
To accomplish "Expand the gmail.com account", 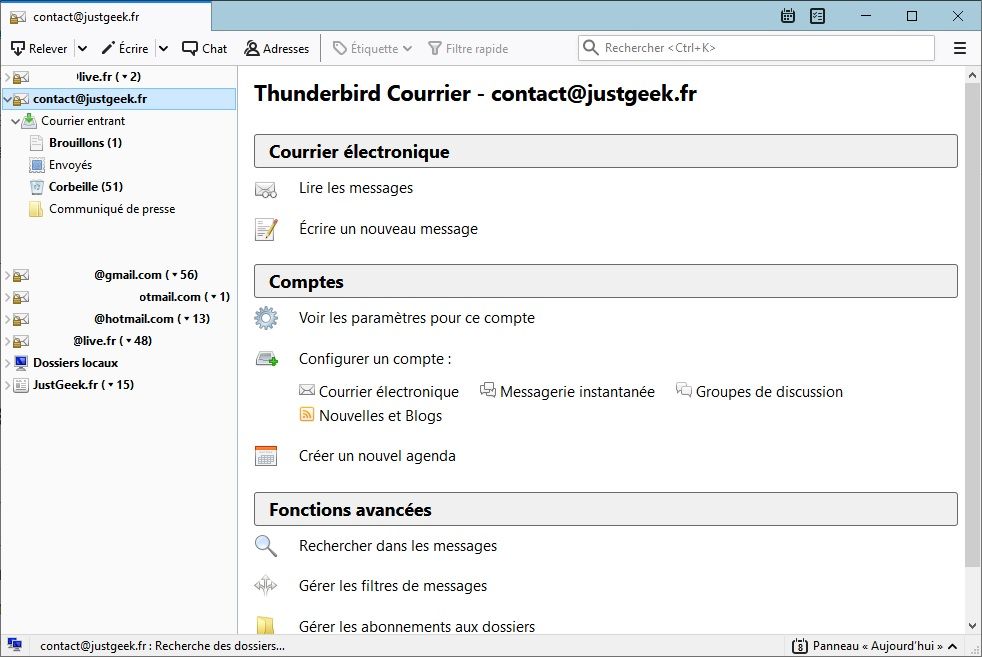I will (x=7, y=275).
